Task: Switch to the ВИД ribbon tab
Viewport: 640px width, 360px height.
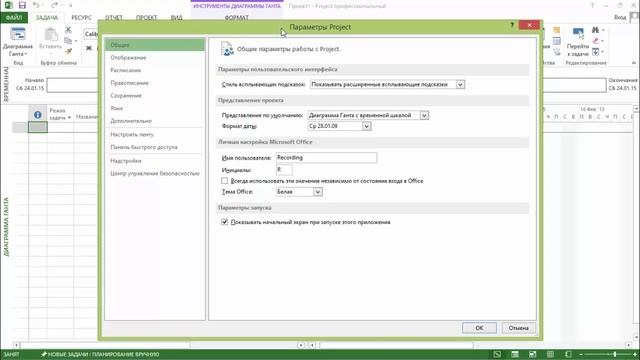Action: 176,18
